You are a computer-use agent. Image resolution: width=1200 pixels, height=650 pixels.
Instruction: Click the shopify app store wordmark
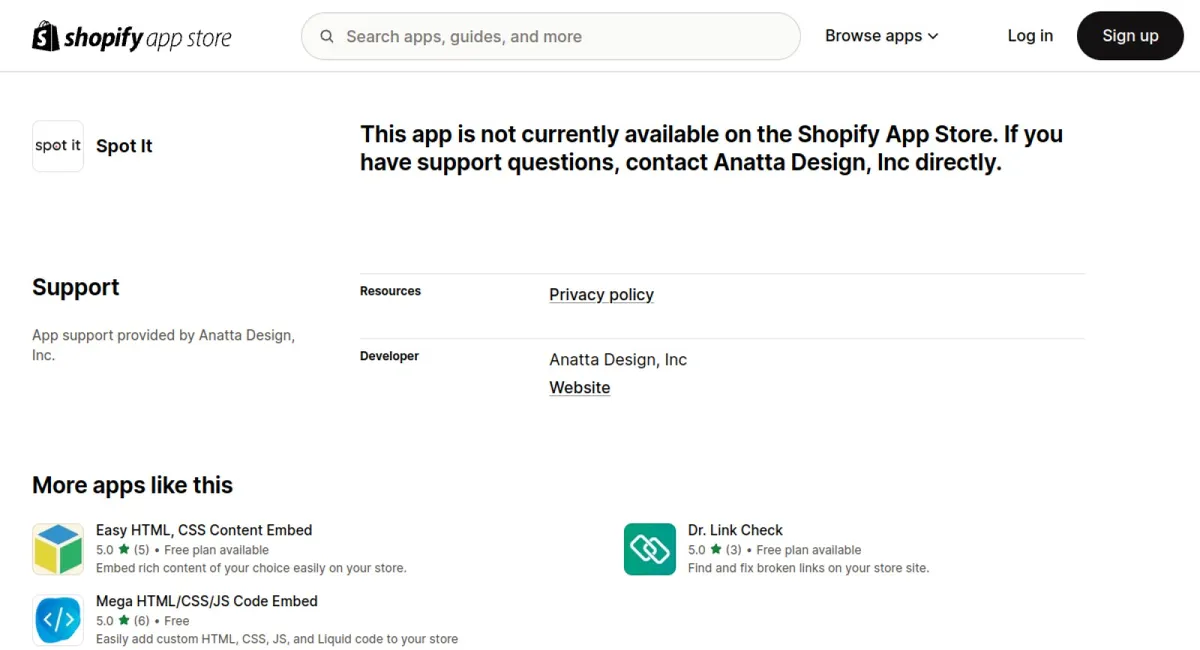click(148, 38)
